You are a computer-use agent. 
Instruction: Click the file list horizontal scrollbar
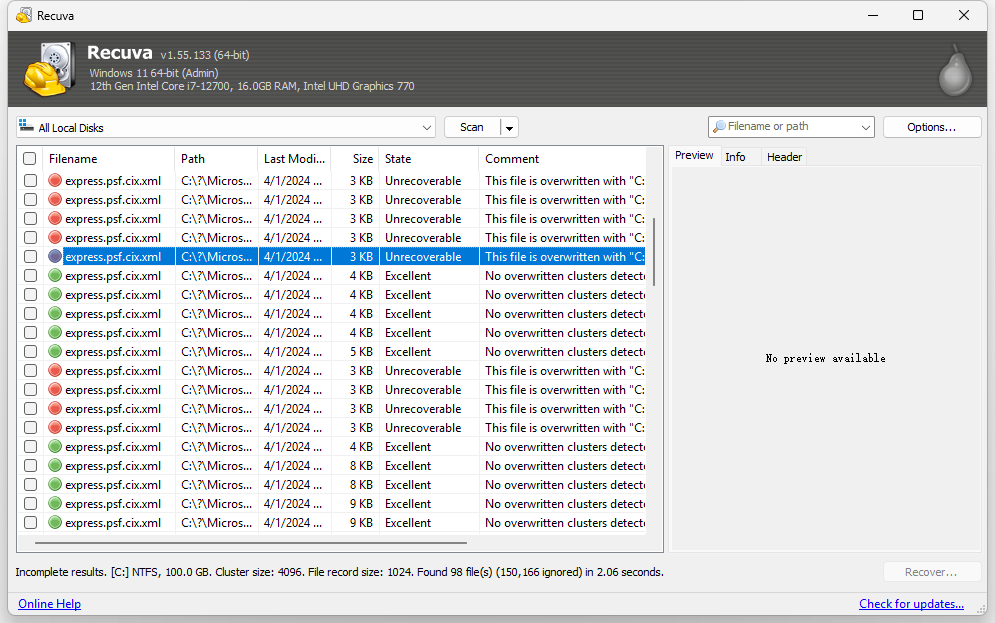tap(251, 543)
